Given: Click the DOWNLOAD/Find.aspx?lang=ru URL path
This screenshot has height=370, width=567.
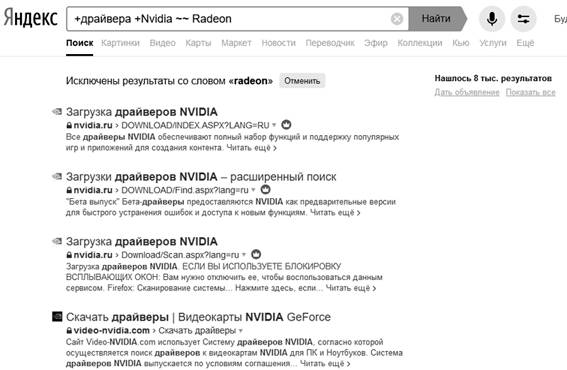Looking at the screenshot, I should coord(185,190).
